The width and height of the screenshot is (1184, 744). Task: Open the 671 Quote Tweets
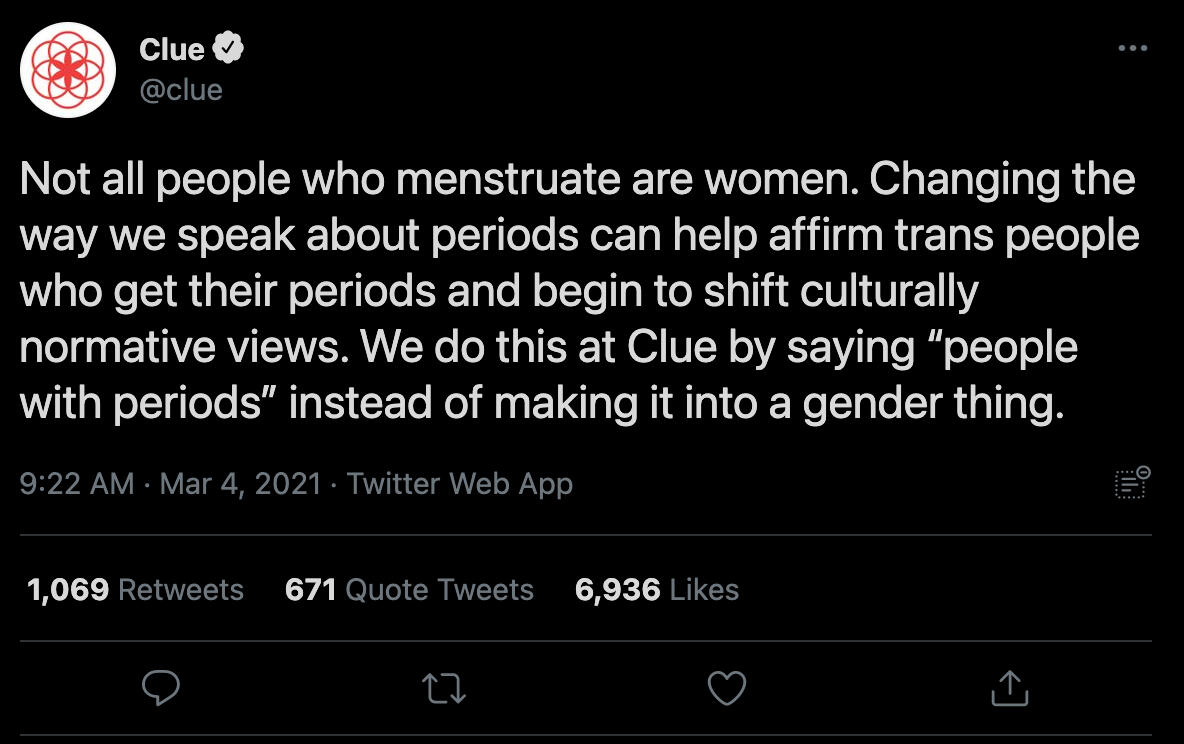409,590
